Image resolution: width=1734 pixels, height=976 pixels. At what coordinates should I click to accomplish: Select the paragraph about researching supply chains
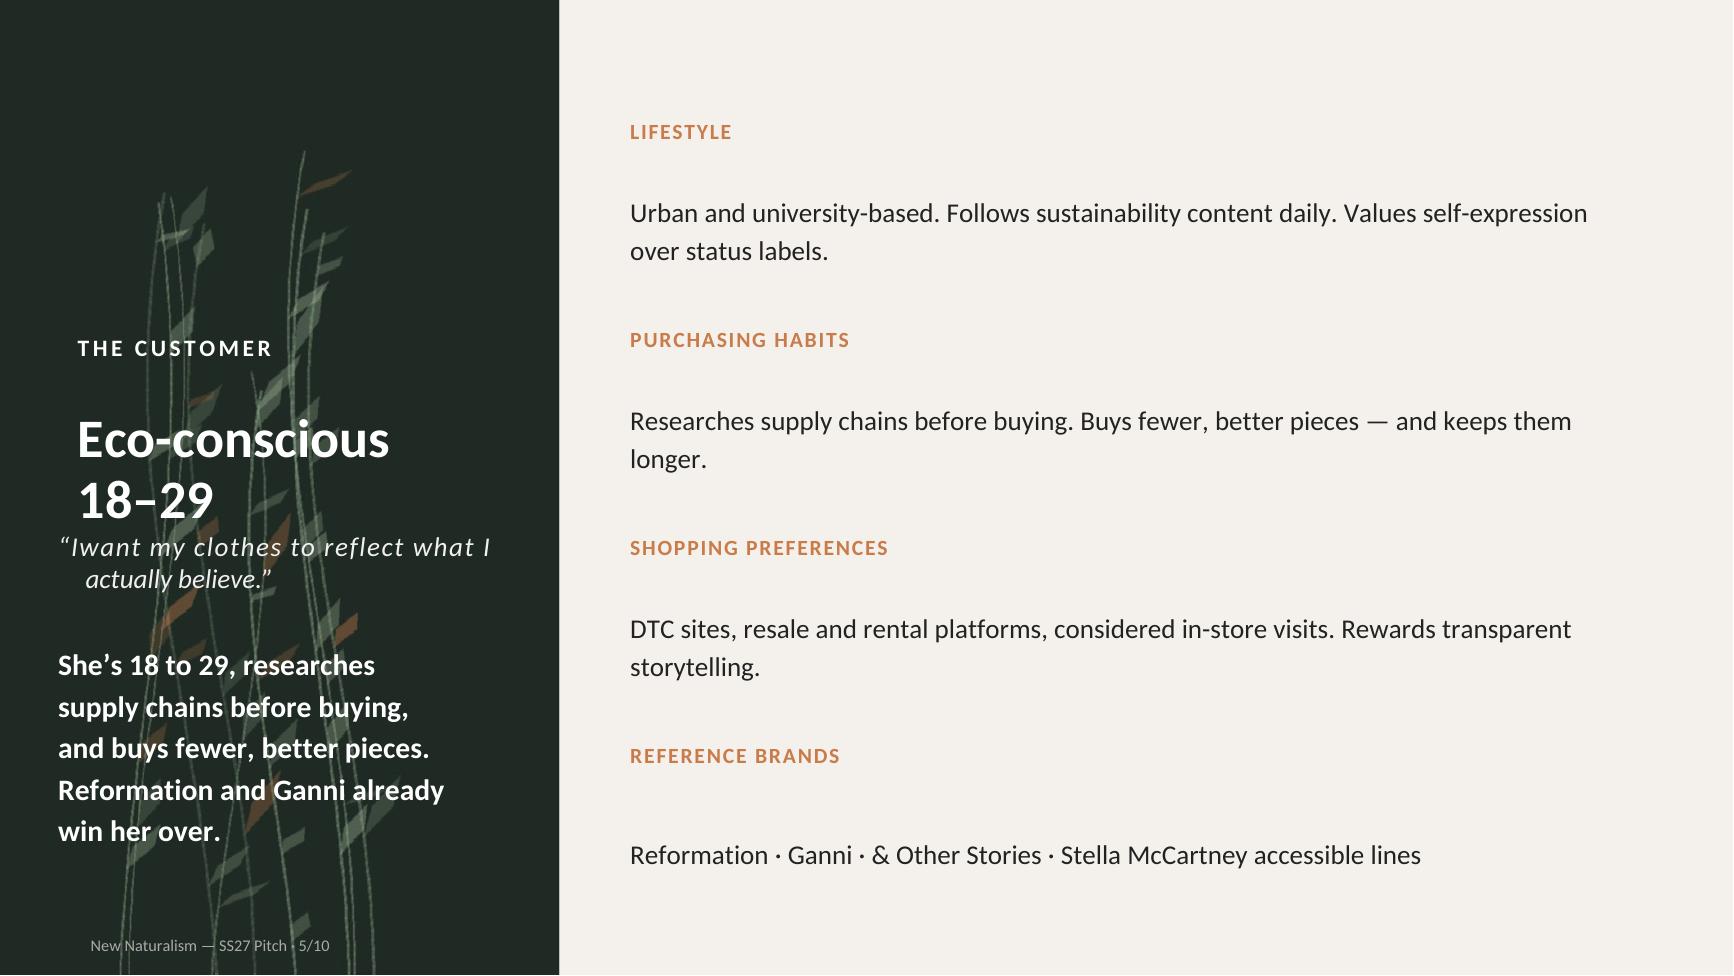[x=1100, y=440]
